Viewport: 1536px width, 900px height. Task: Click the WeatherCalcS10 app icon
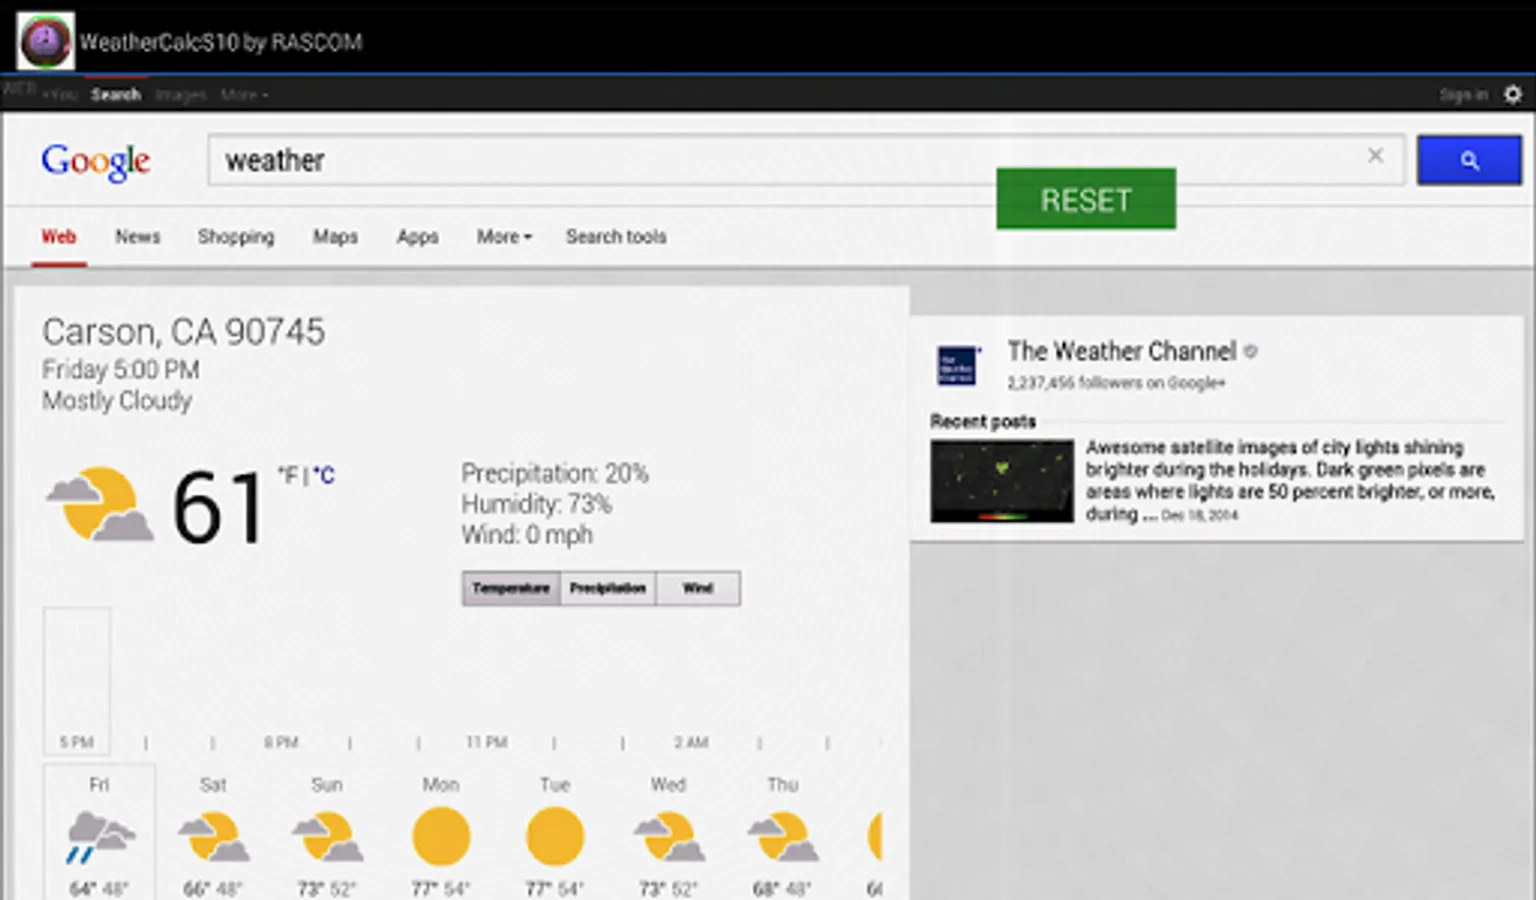tap(45, 41)
